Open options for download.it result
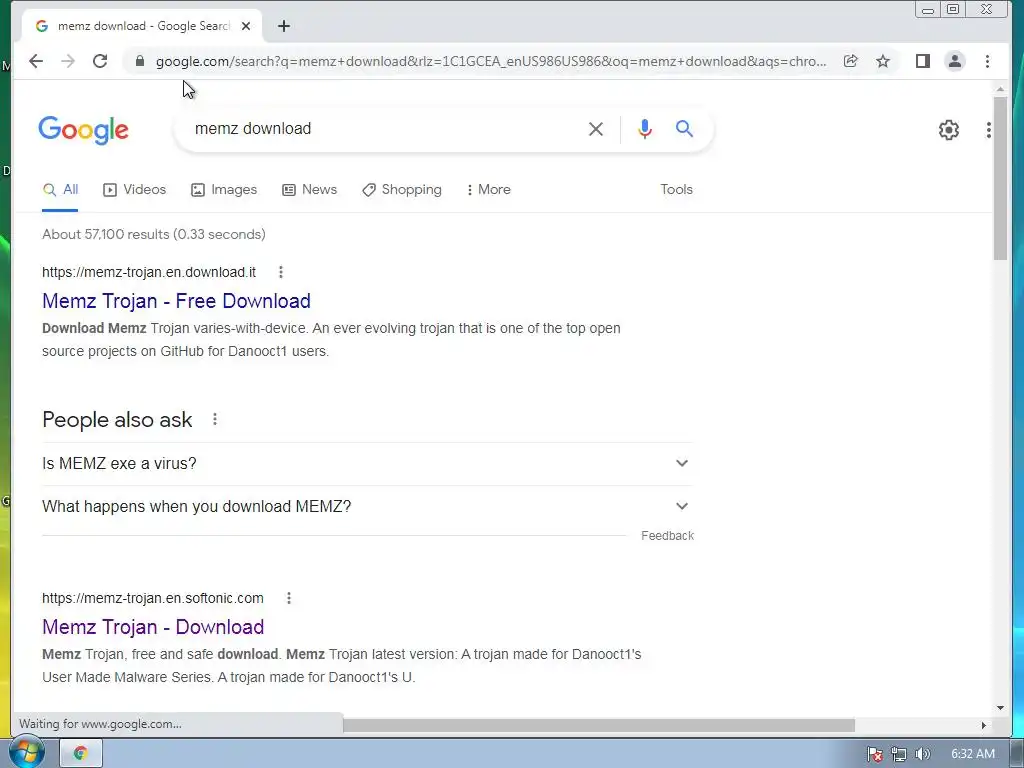This screenshot has height=768, width=1024. [x=281, y=272]
